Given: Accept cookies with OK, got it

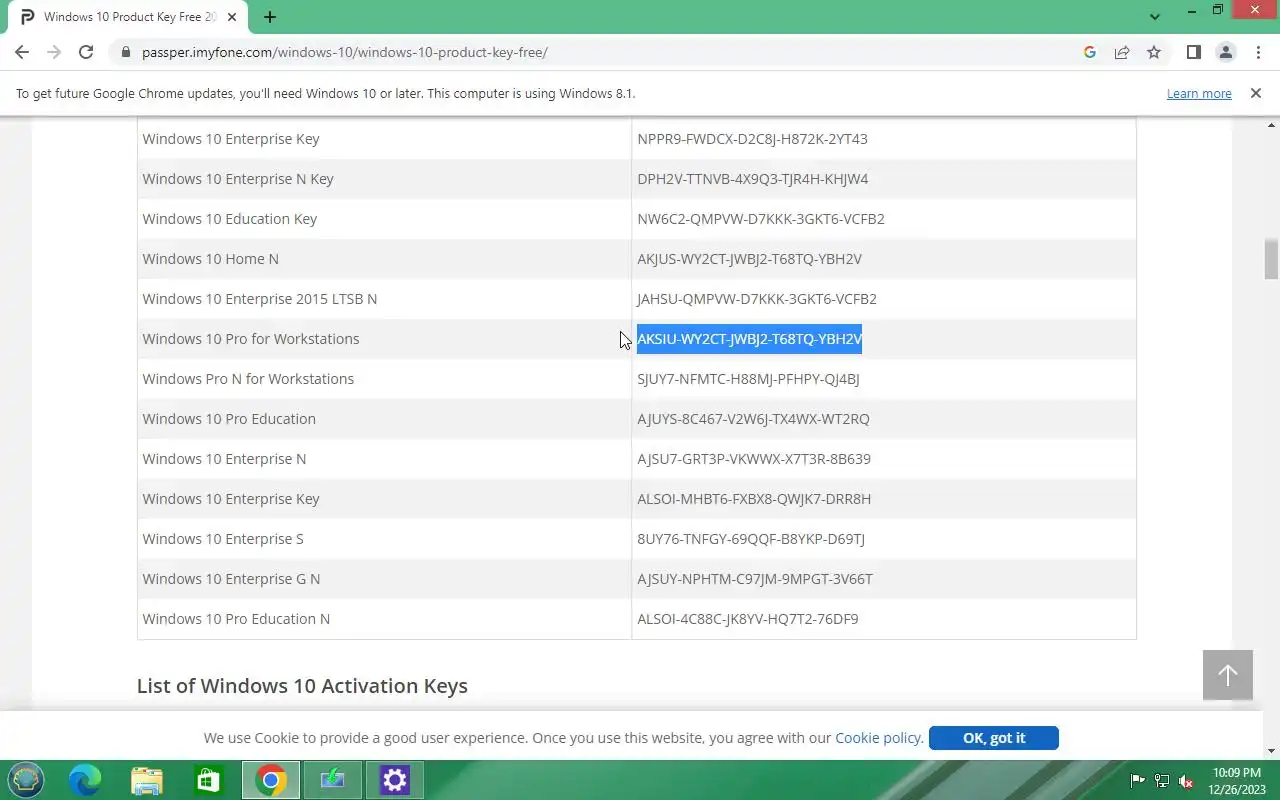Looking at the screenshot, I should [x=994, y=738].
